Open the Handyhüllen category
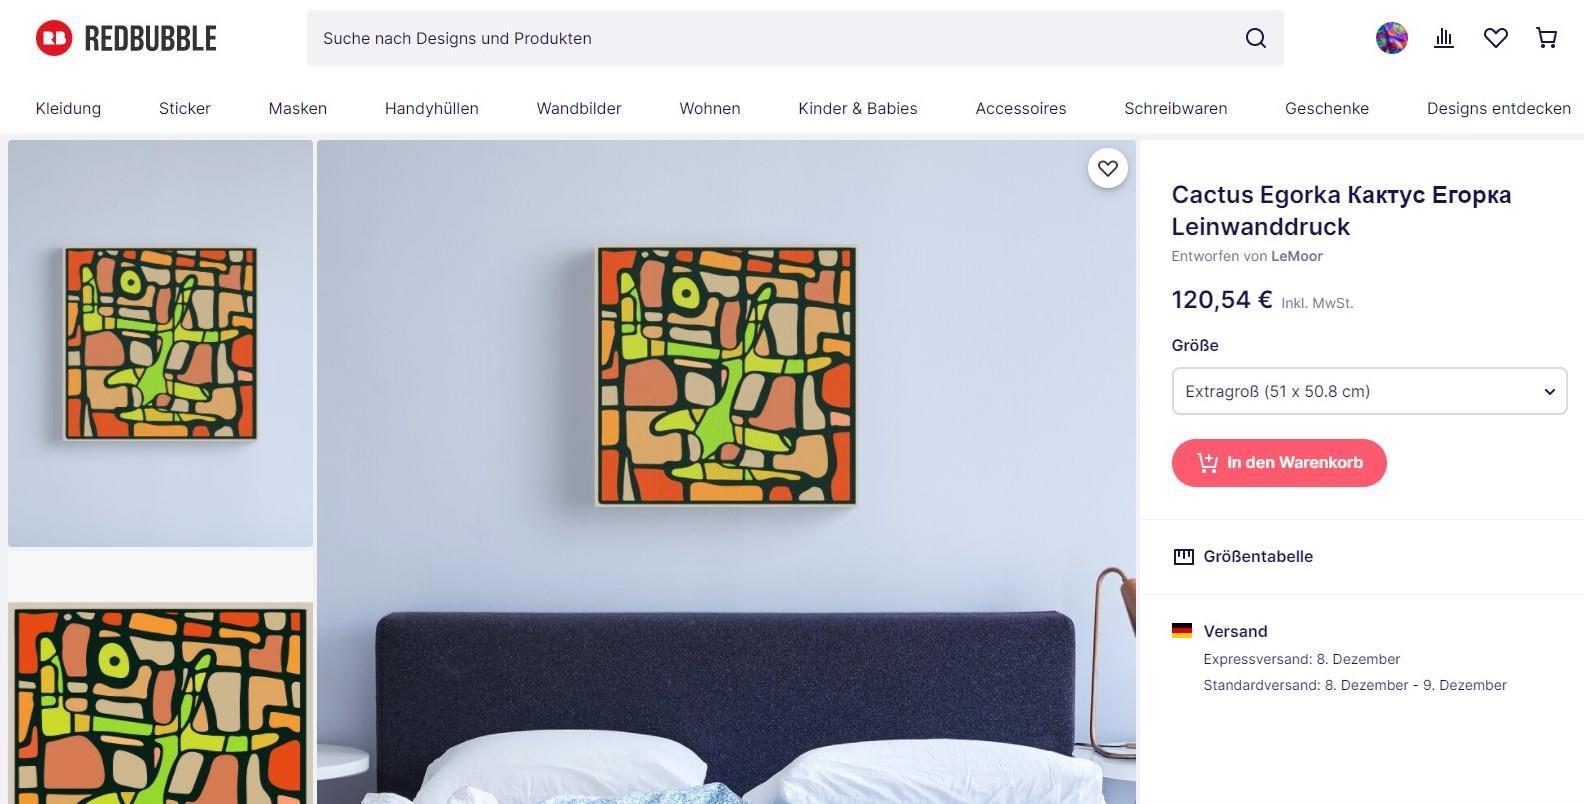Viewport: 1584px width, 804px height. pos(432,108)
